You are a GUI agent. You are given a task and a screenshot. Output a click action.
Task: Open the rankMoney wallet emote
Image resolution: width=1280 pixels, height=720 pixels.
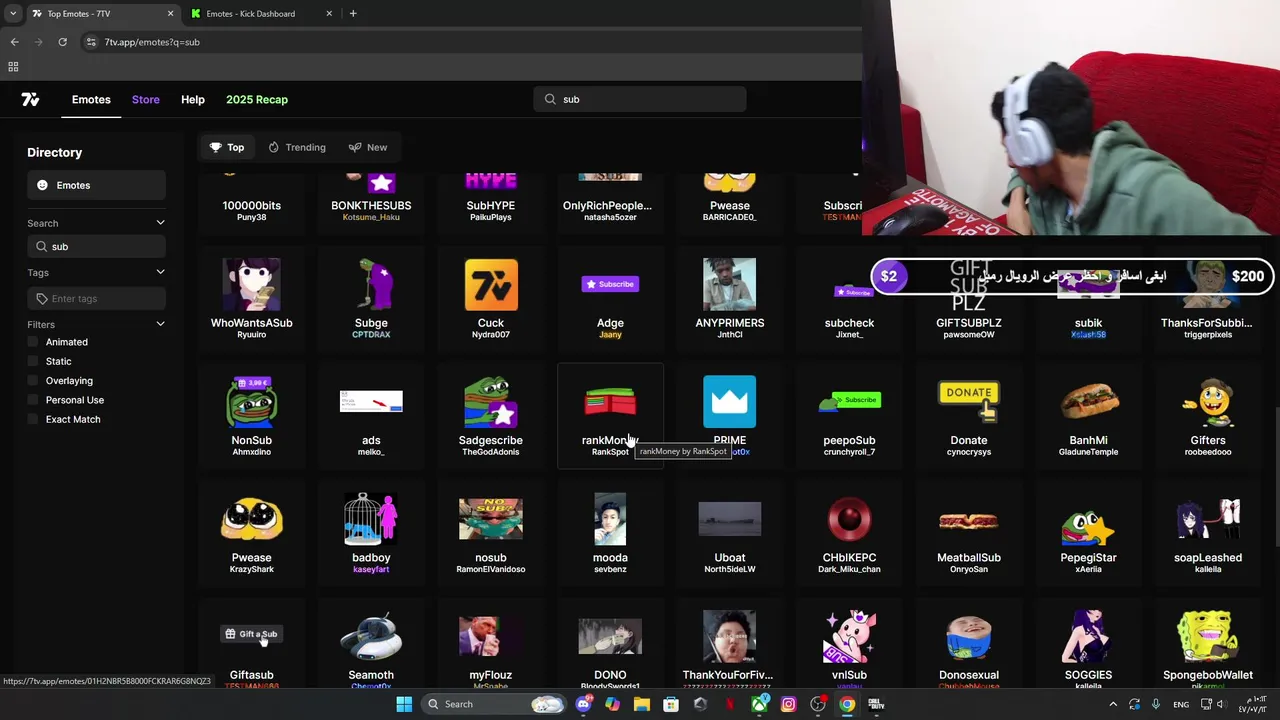610,416
